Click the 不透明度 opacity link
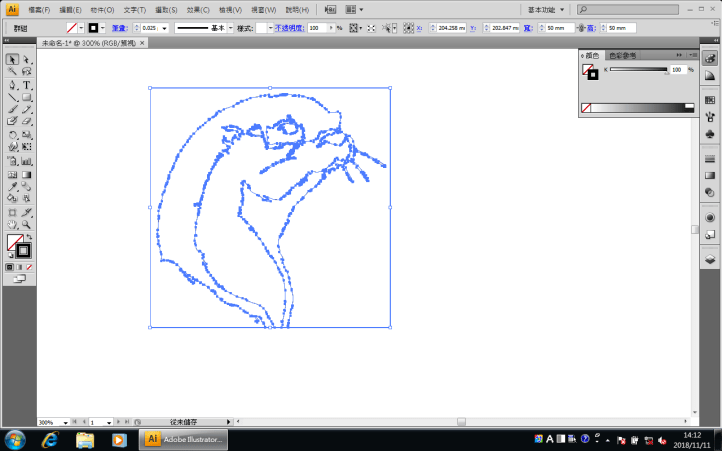 pos(289,28)
